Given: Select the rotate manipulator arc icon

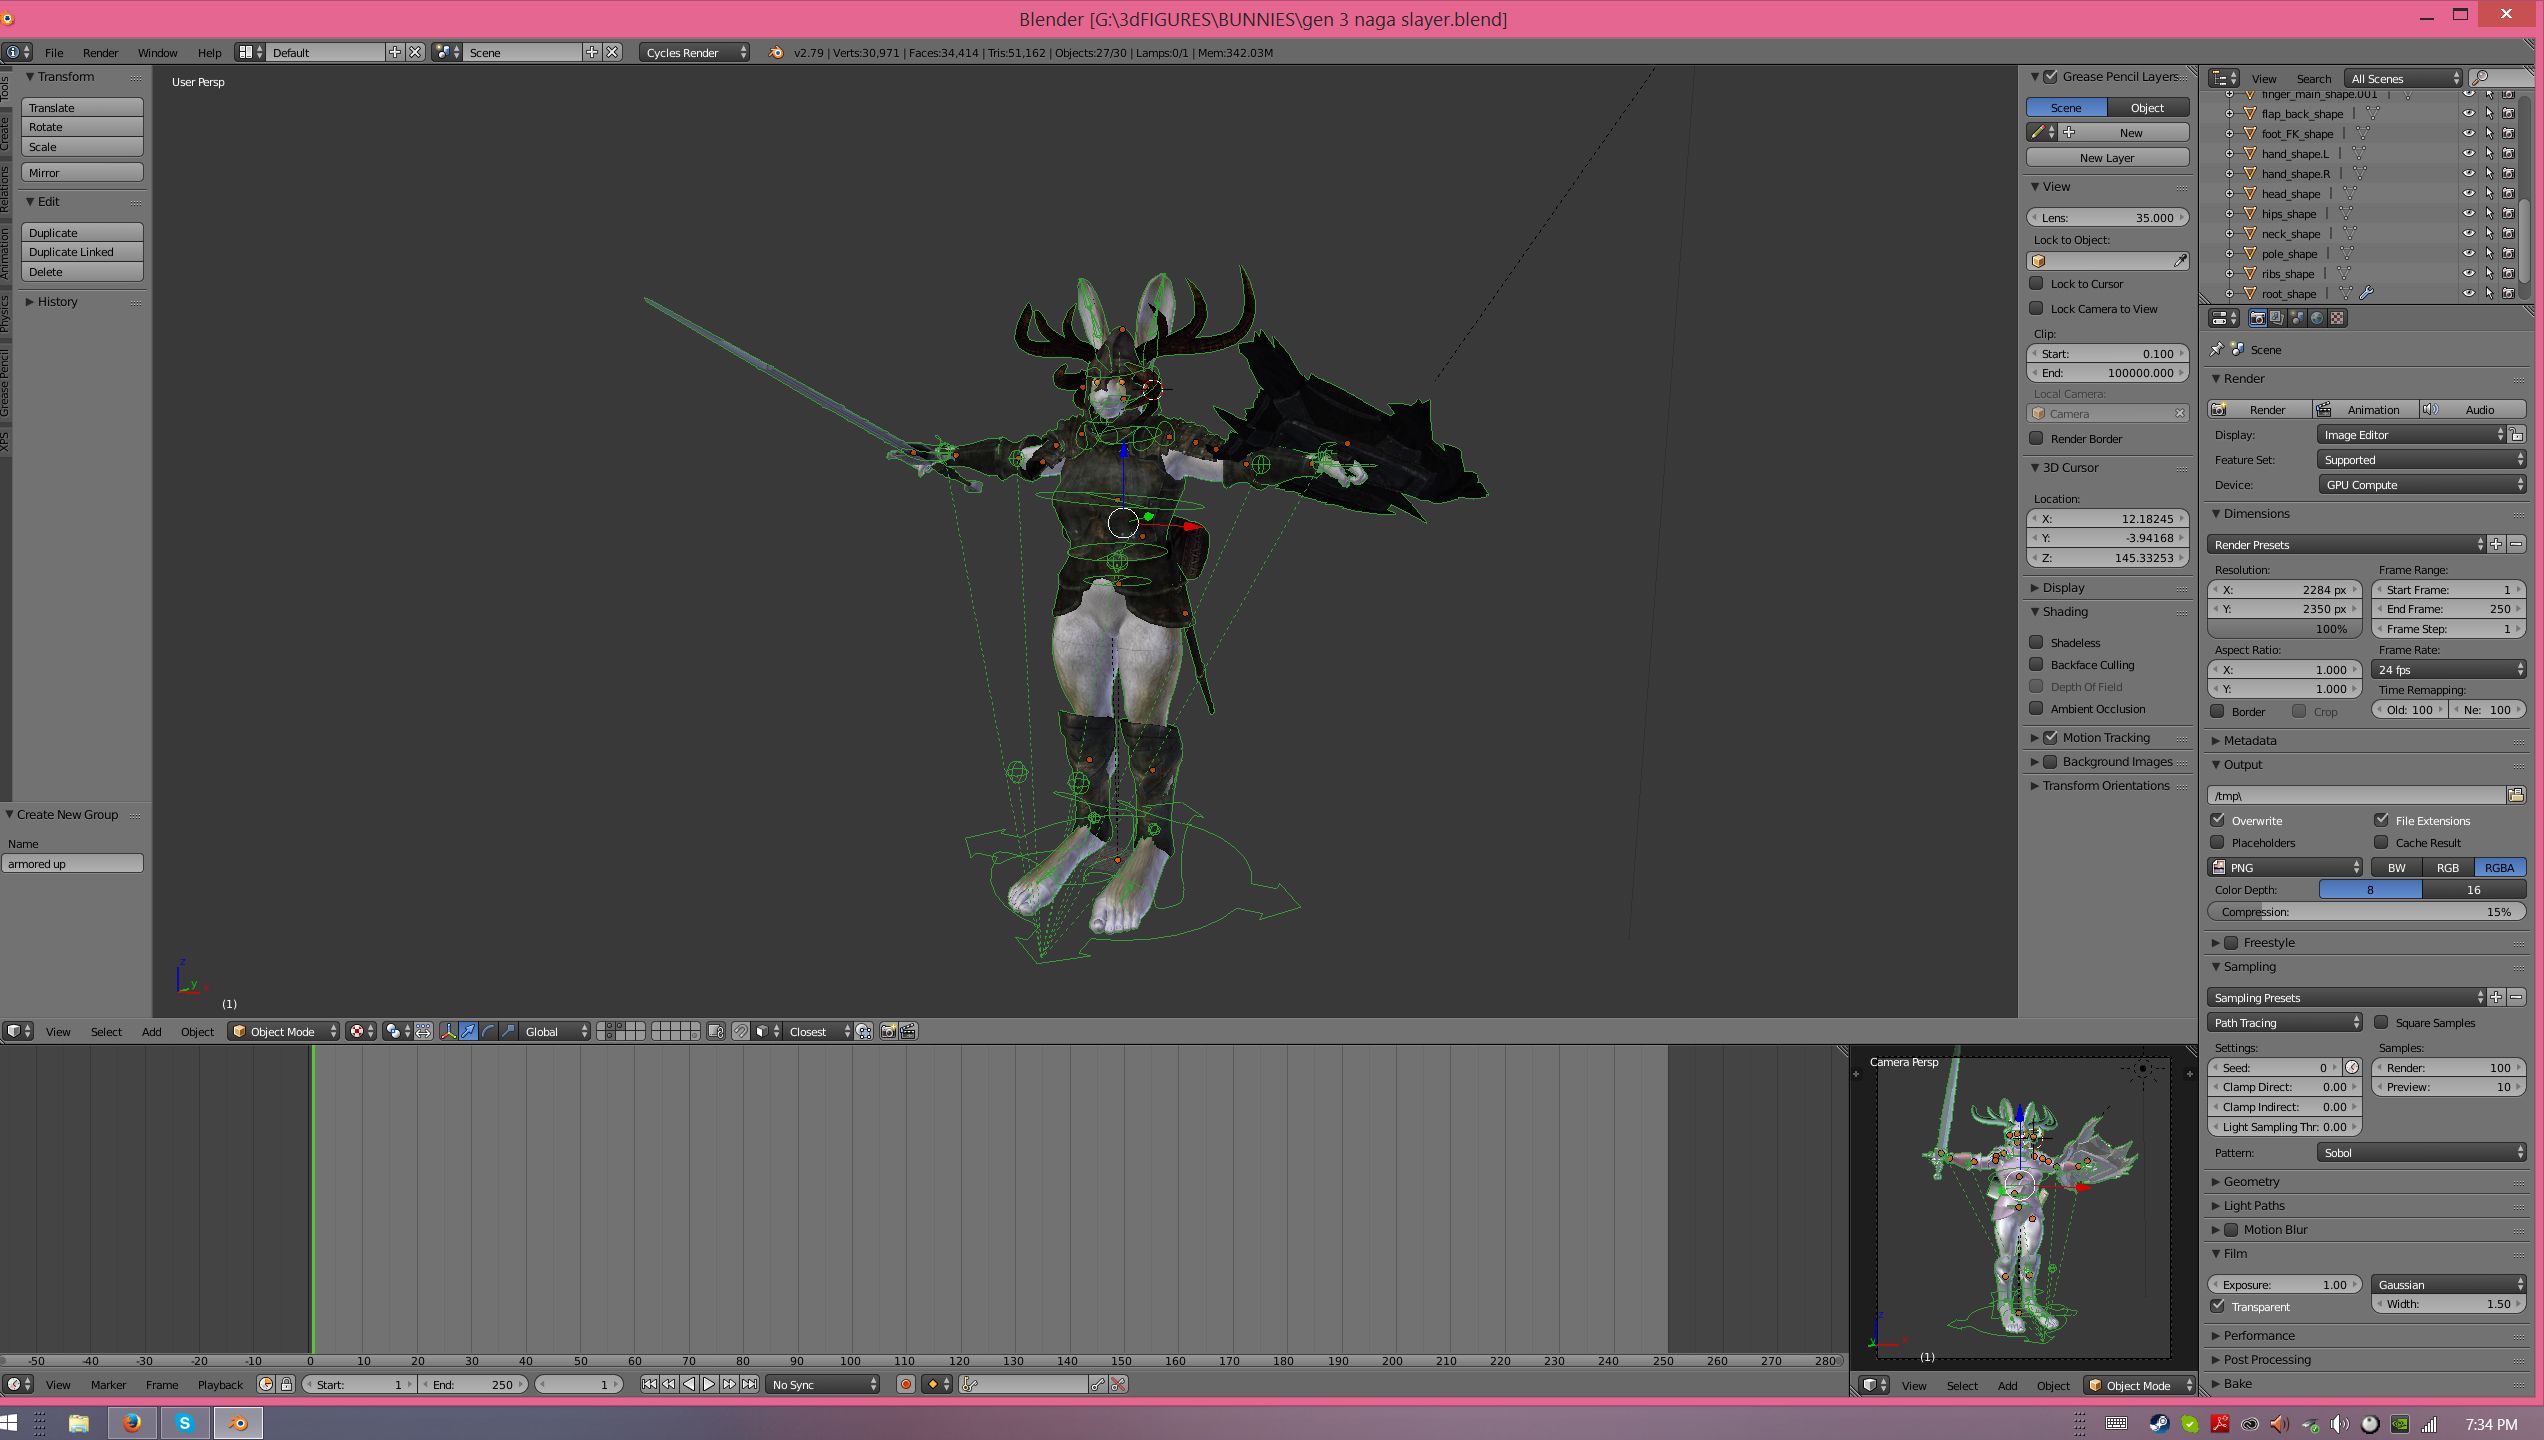Looking at the screenshot, I should coord(488,1031).
